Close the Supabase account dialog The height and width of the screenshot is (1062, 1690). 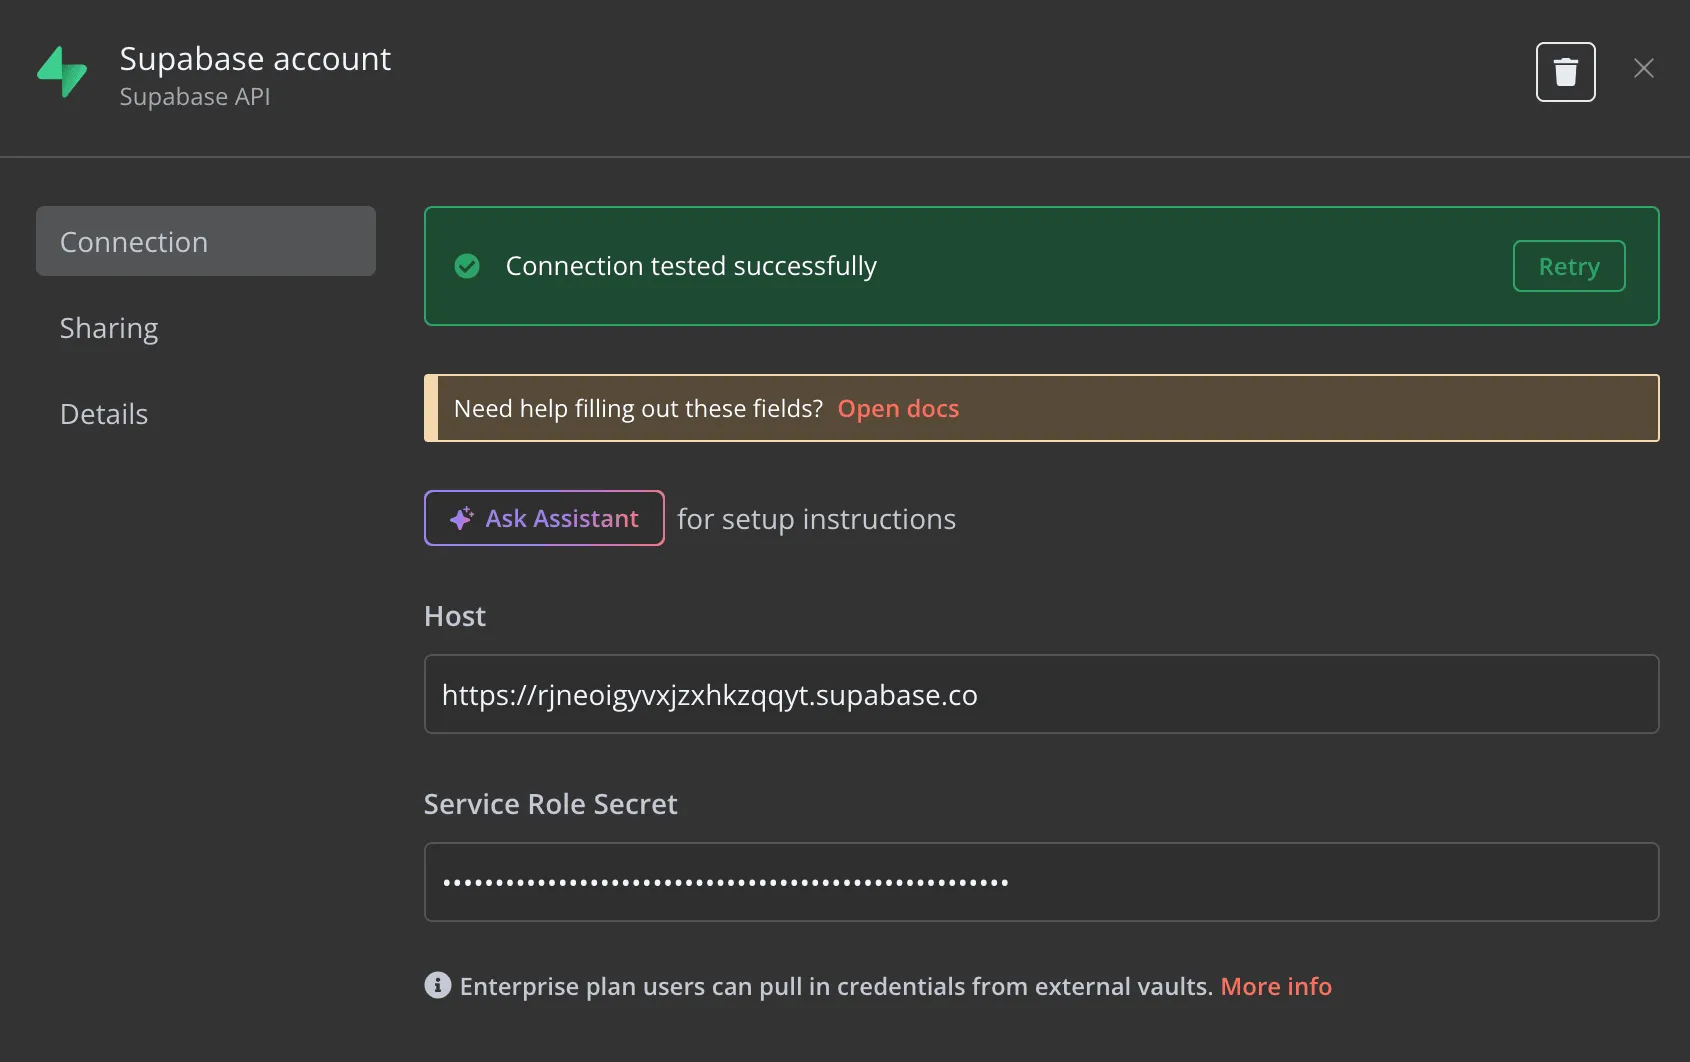coord(1643,68)
